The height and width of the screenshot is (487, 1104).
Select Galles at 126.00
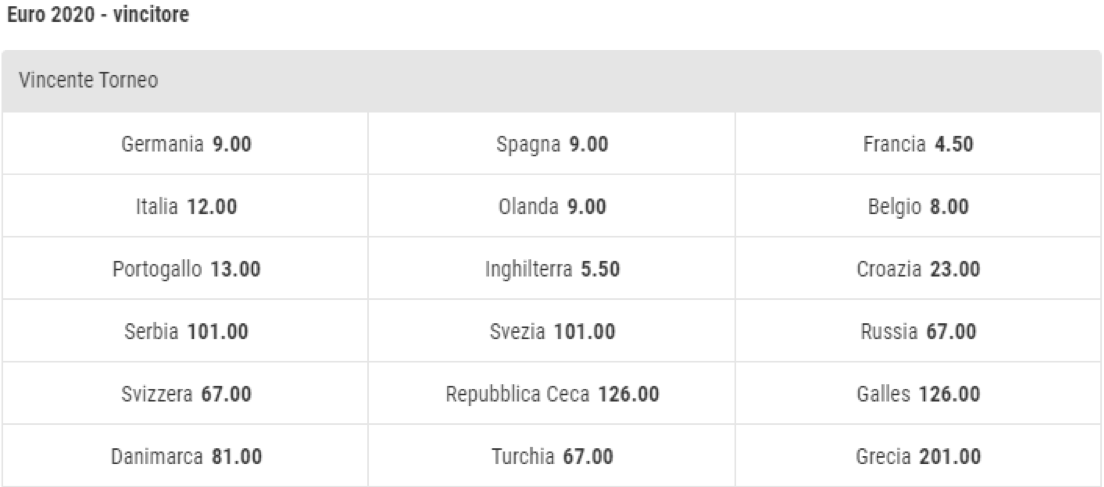pyautogui.click(x=918, y=394)
